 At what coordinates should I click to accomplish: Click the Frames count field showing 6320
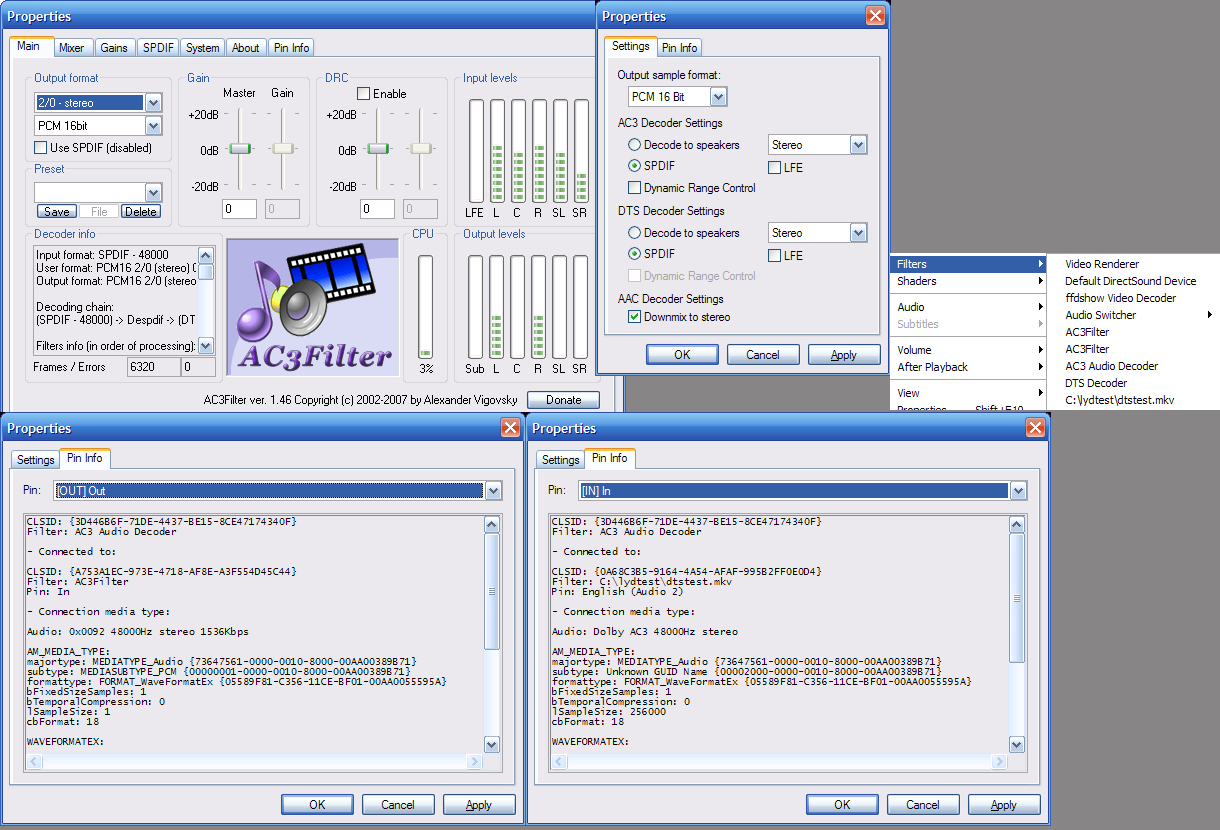coord(152,367)
